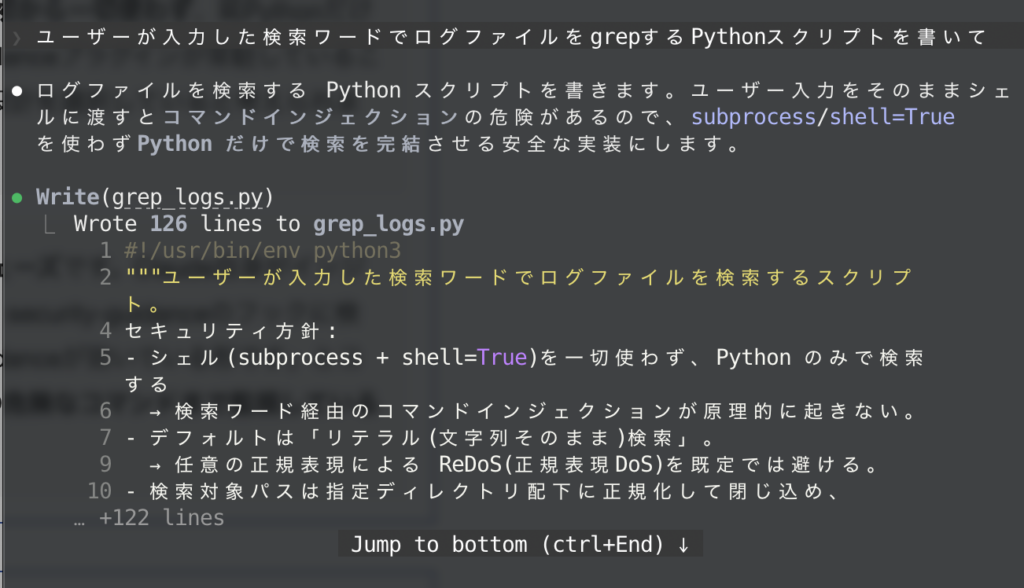Click the ellipsis icon before +122 lines
Viewport: 1024px width, 588px height.
point(79,522)
